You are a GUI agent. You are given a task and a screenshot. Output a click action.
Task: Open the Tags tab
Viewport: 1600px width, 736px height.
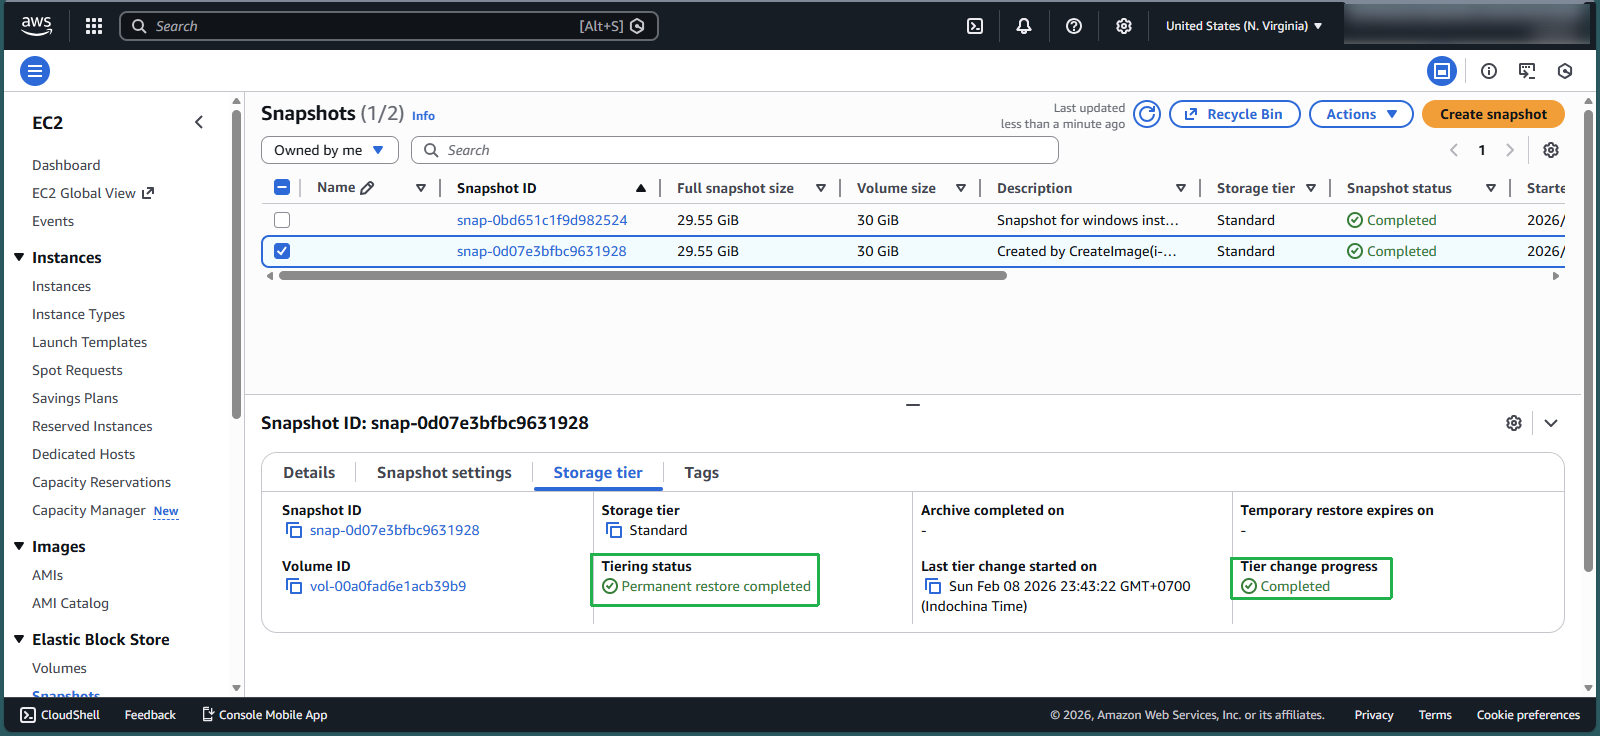[701, 473]
